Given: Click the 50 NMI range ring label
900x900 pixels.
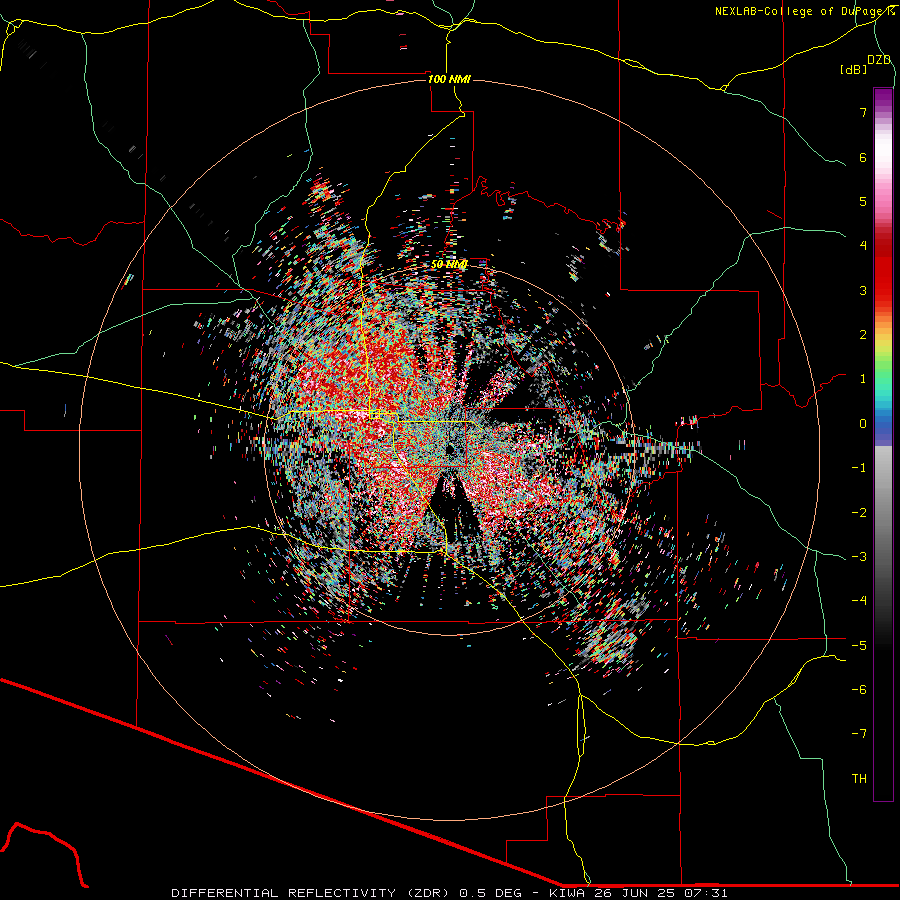Looking at the screenshot, I should pos(449,264).
